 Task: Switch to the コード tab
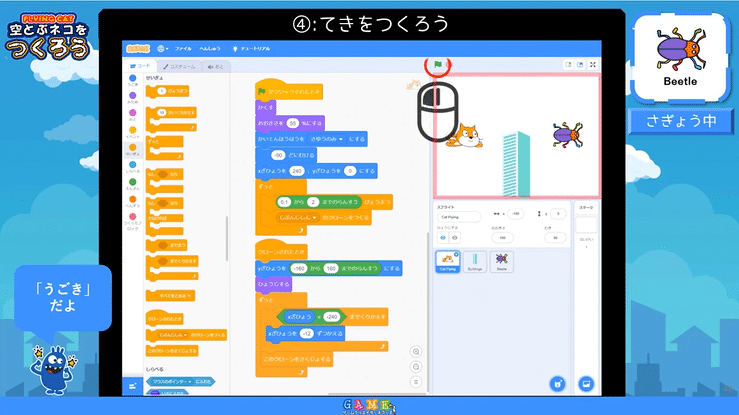pyautogui.click(x=140, y=66)
